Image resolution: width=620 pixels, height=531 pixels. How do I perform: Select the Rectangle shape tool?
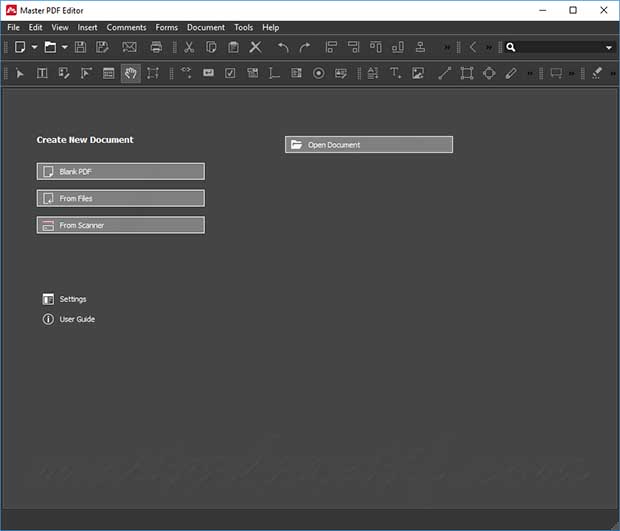(467, 74)
